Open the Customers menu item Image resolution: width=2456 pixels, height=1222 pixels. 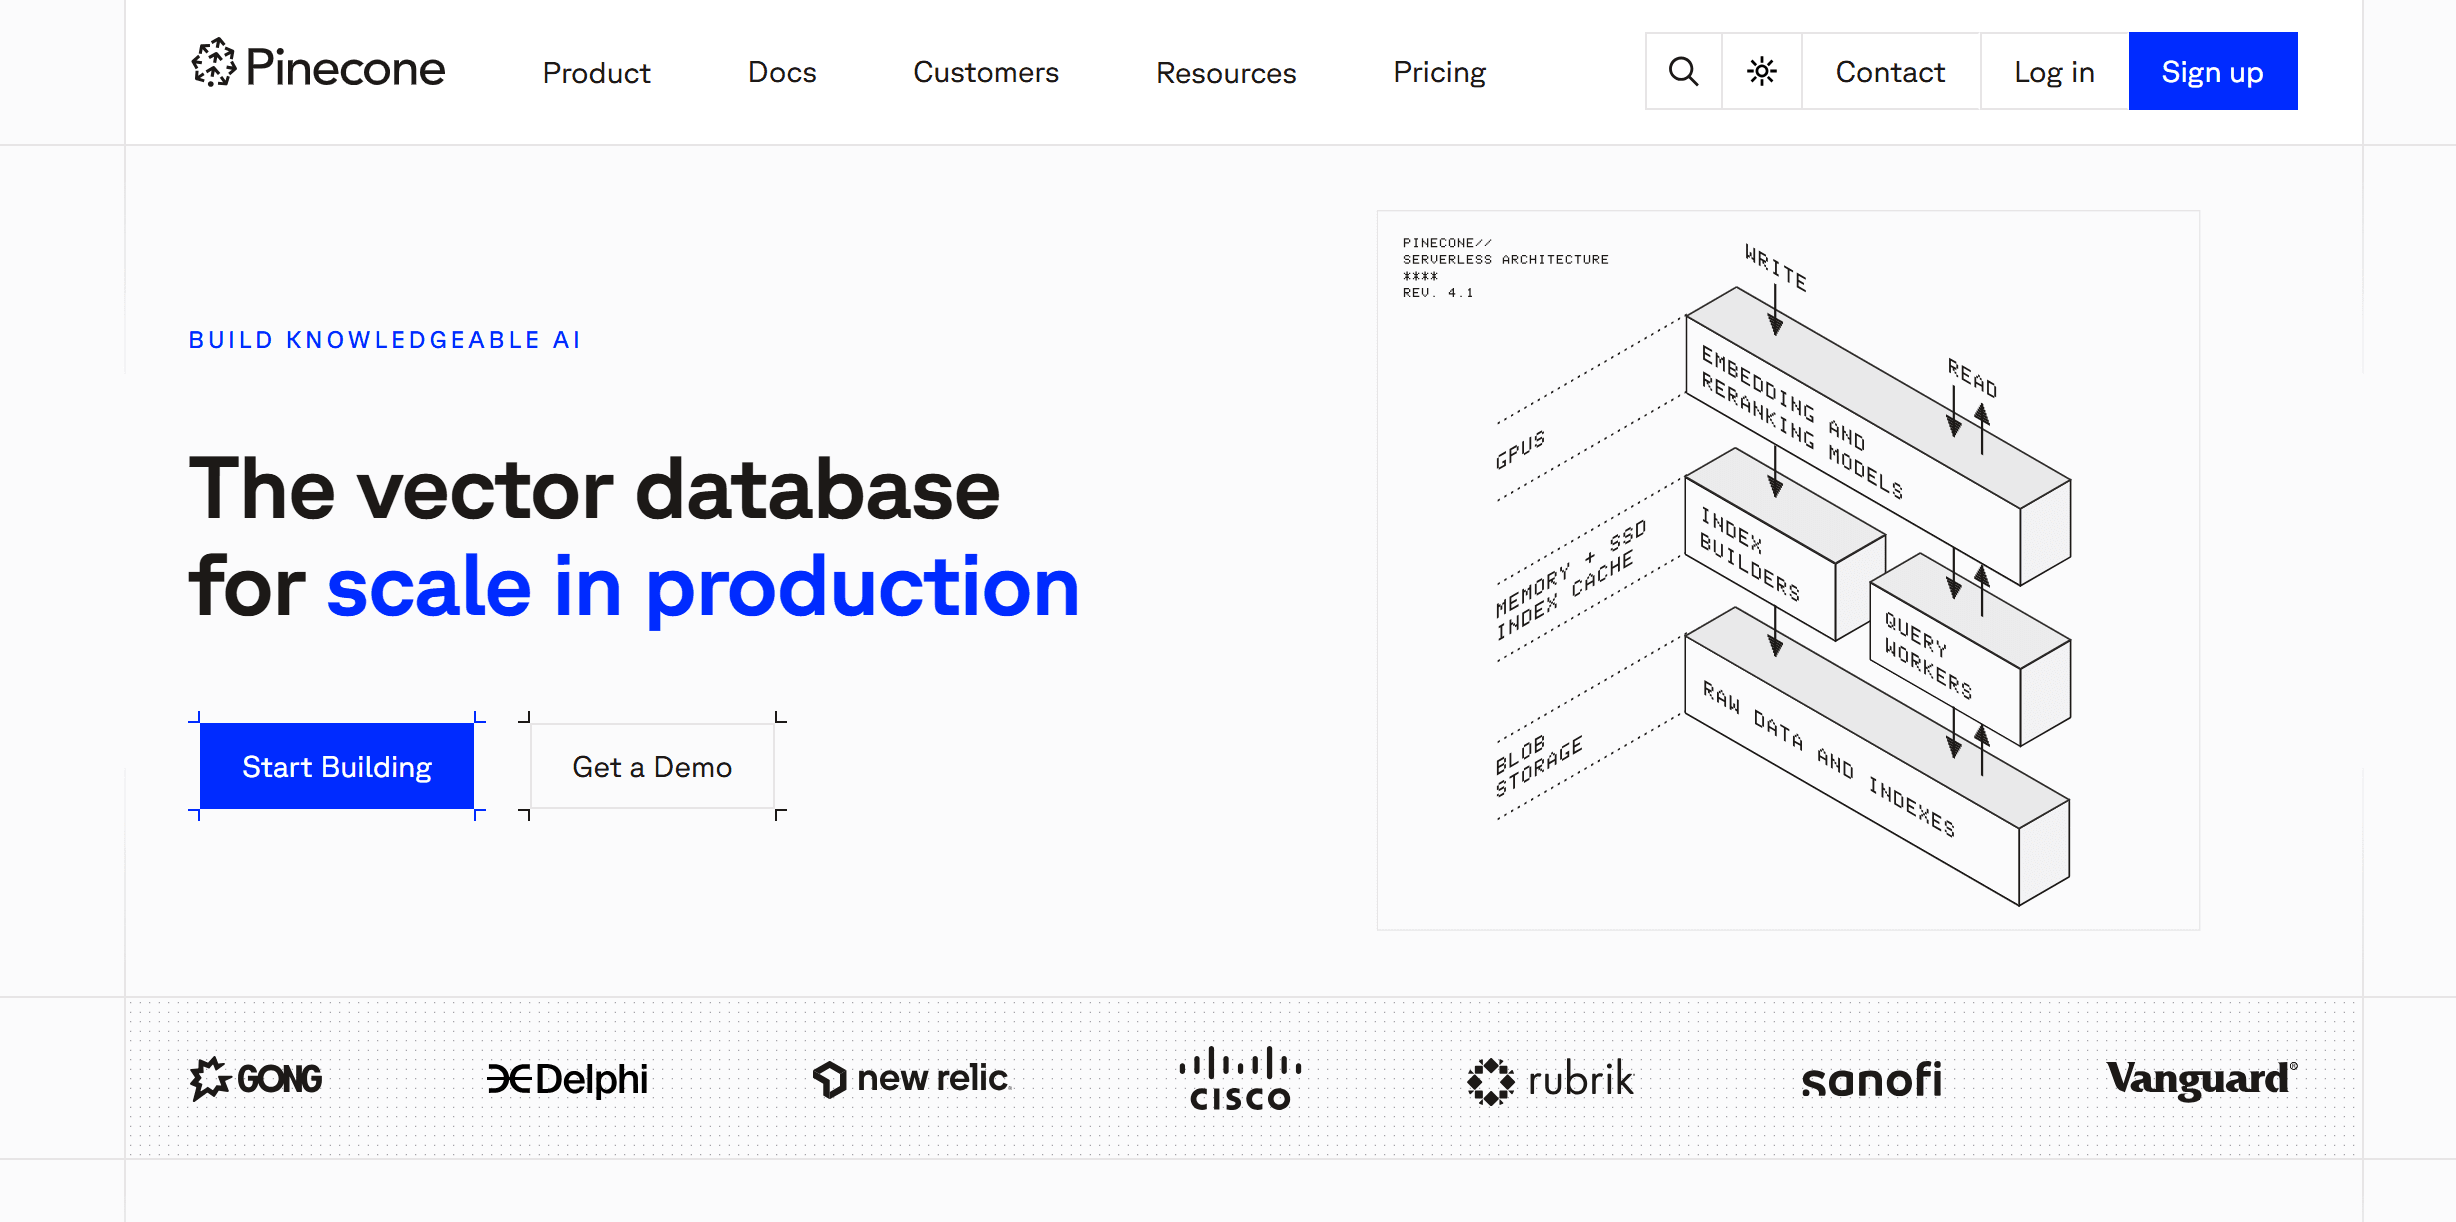(985, 72)
